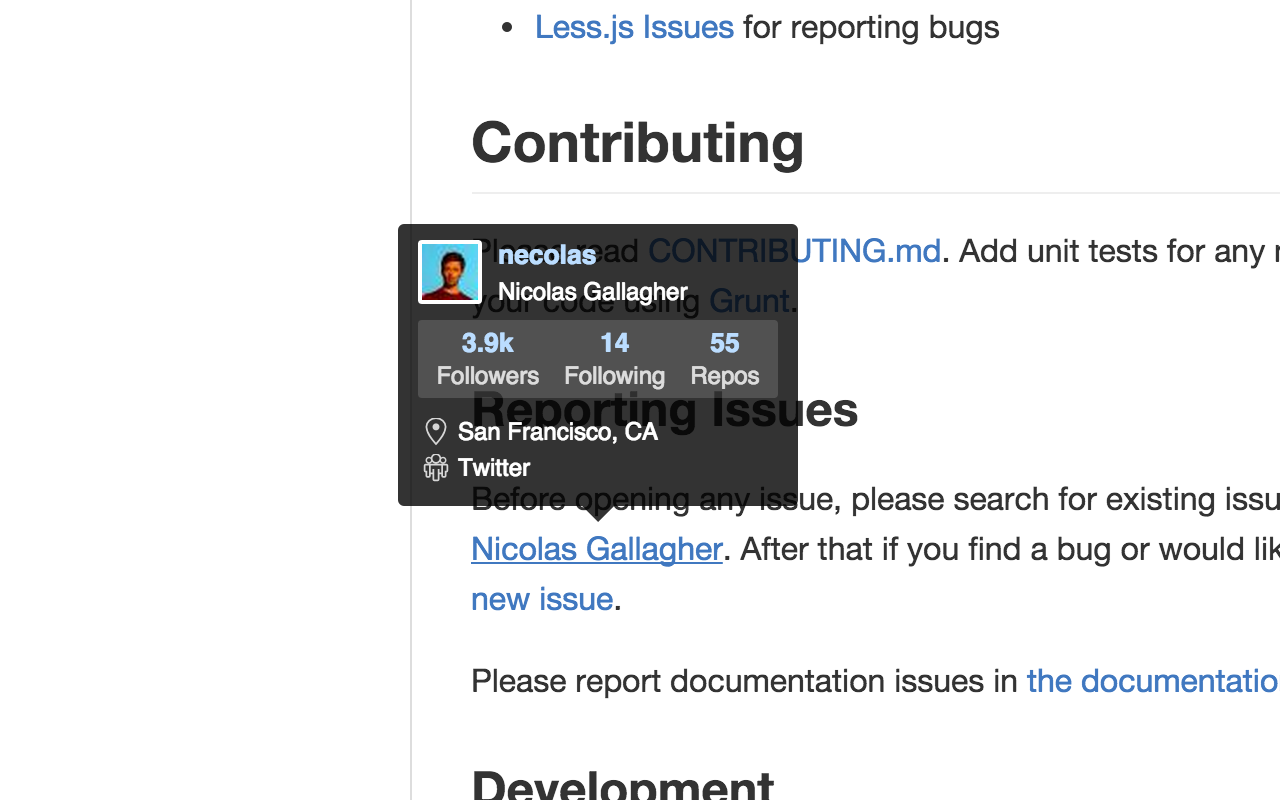
Task: Click the Contributing heading
Action: pos(638,142)
